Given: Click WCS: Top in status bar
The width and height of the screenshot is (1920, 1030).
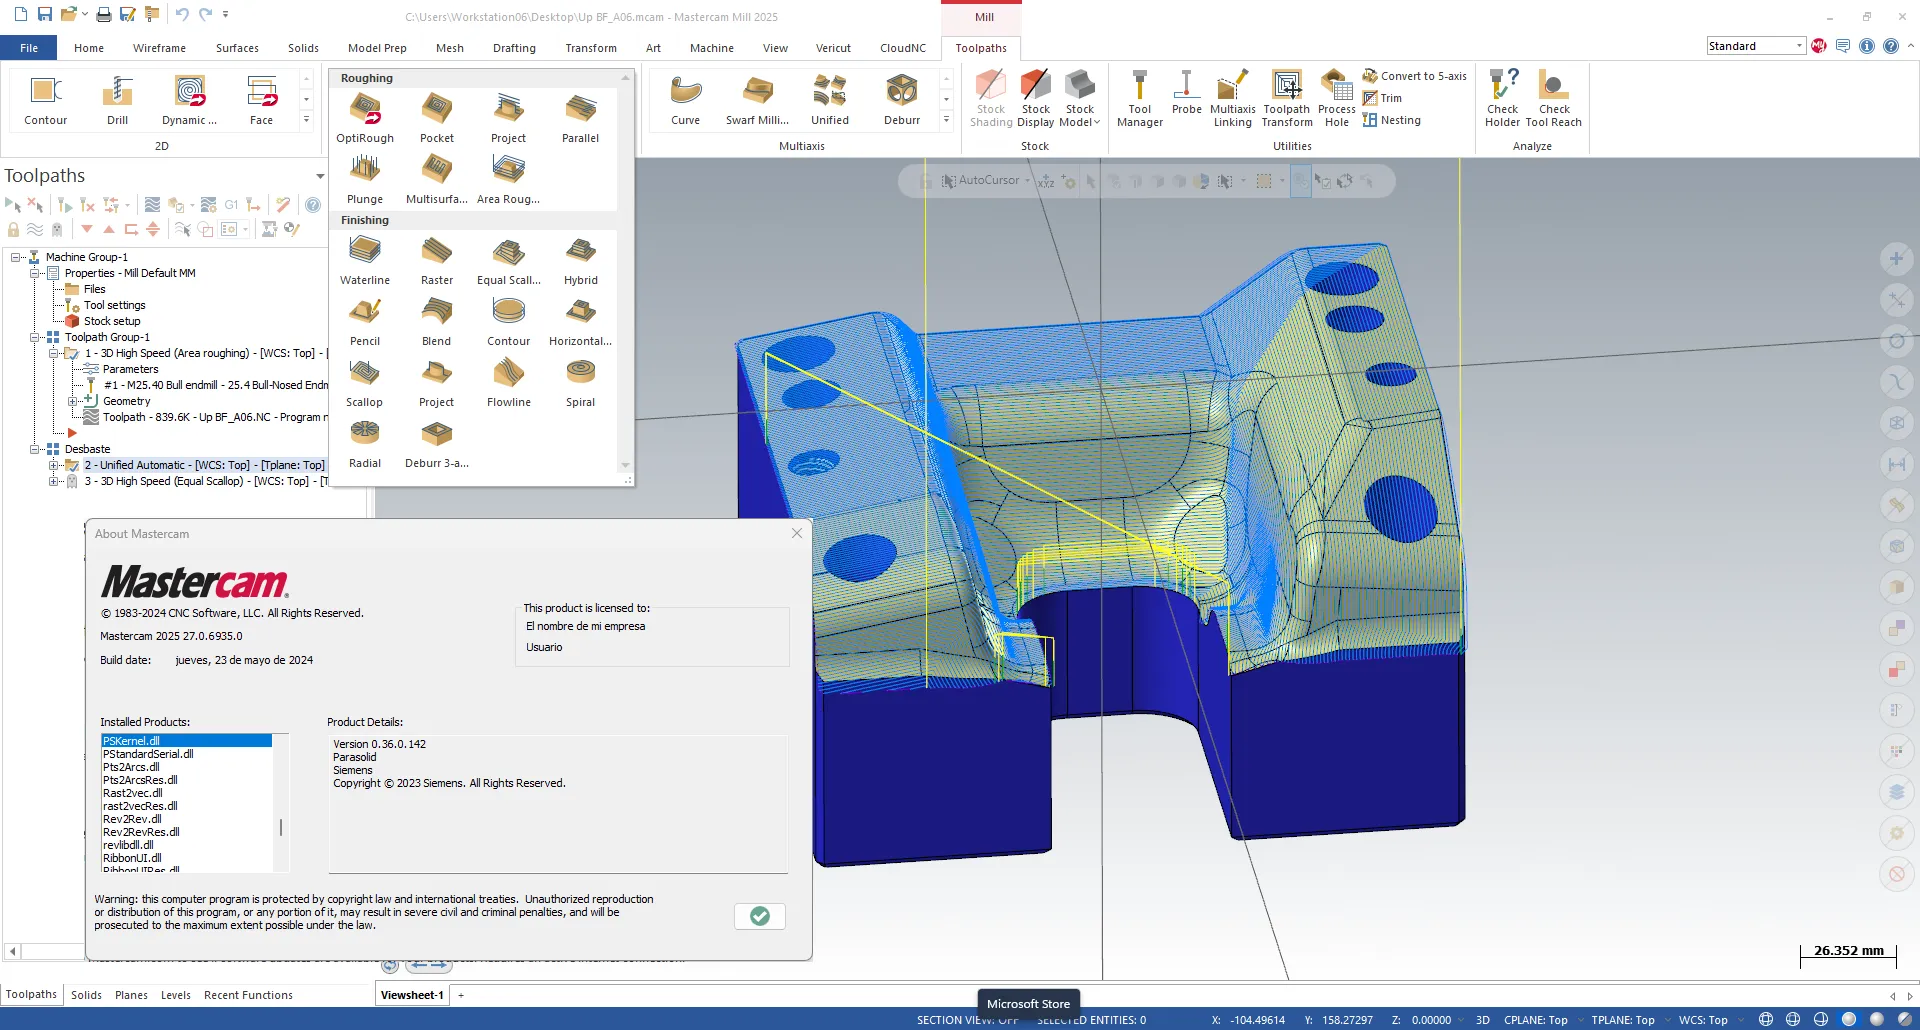Looking at the screenshot, I should [1703, 1020].
